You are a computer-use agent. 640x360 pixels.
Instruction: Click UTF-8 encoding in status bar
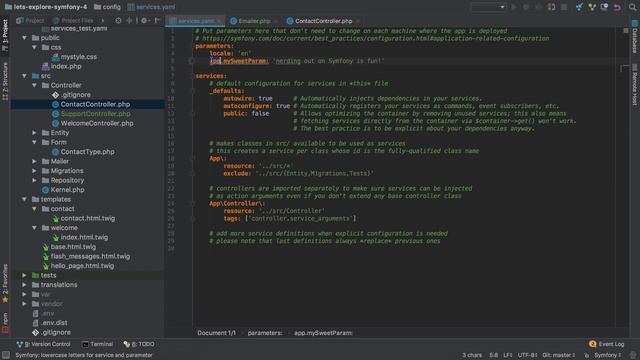tap(527, 355)
